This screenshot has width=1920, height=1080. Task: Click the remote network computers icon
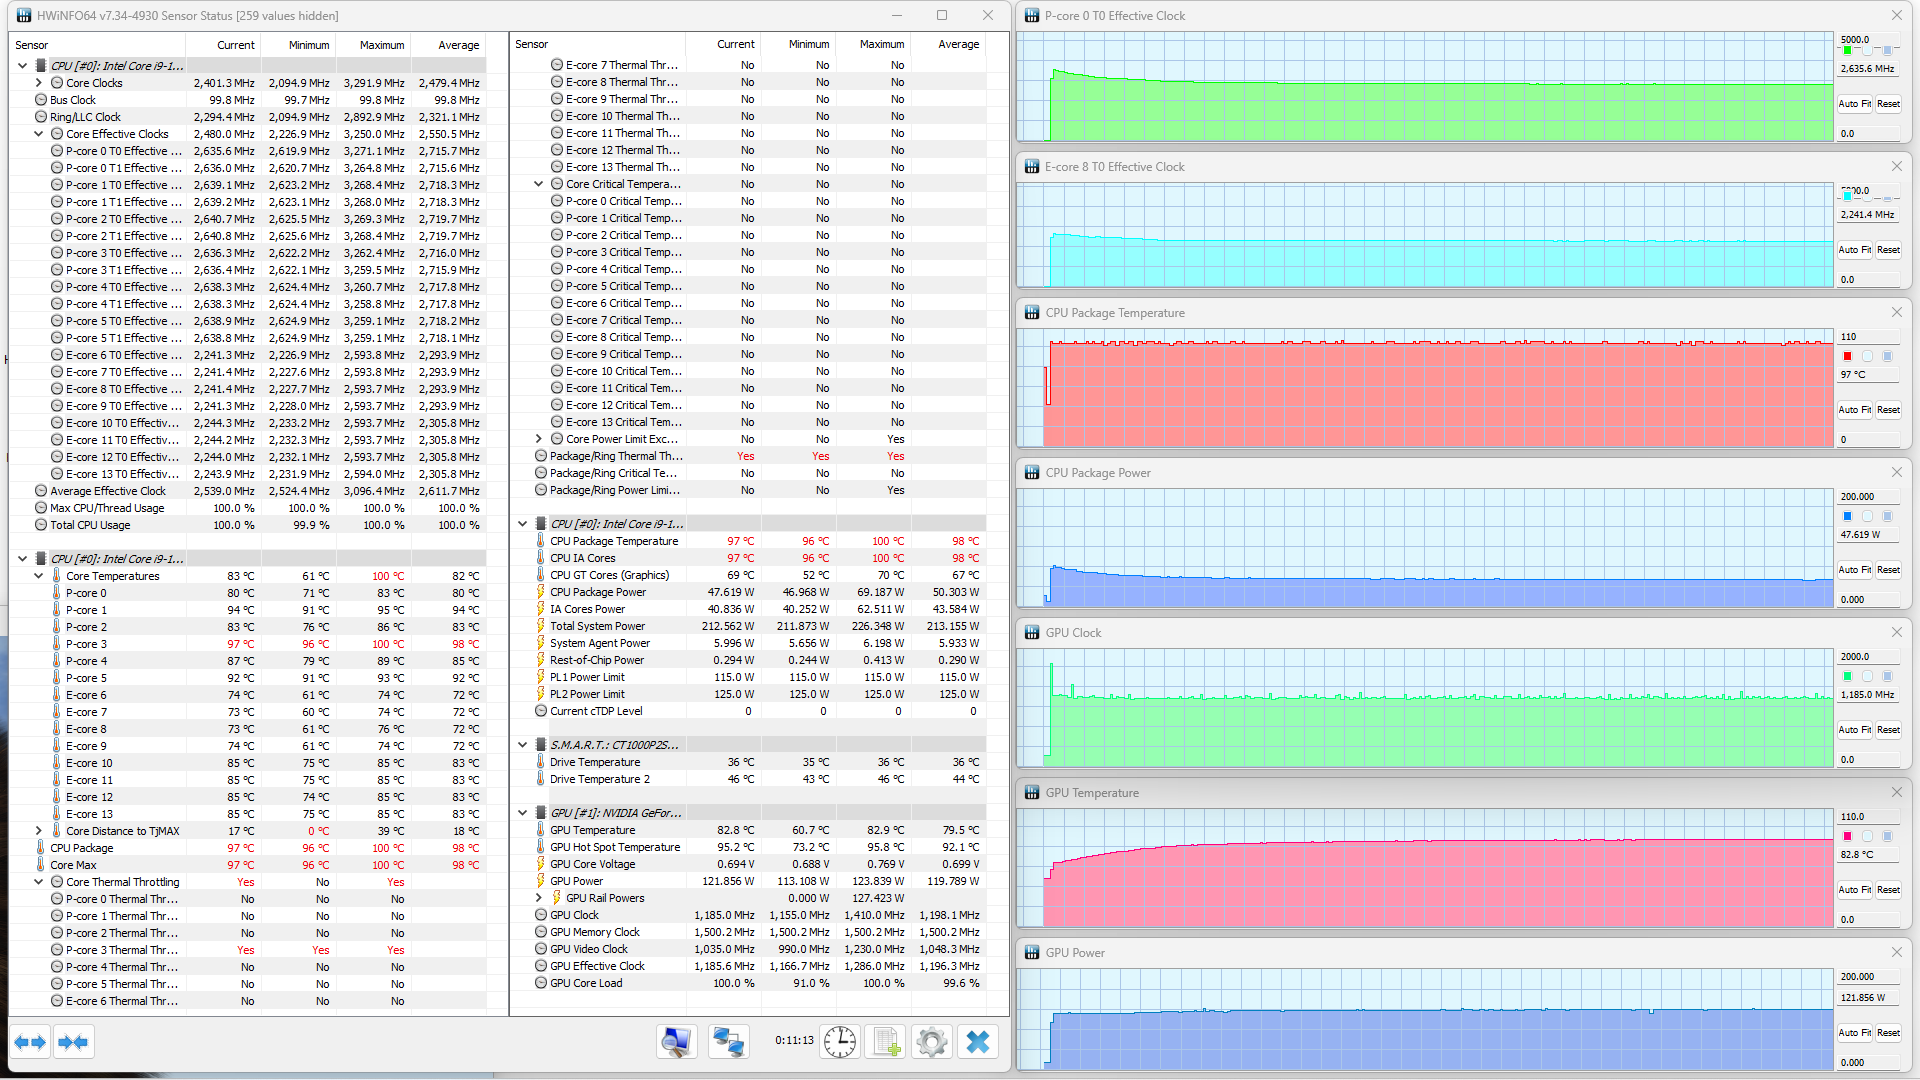tap(728, 1042)
